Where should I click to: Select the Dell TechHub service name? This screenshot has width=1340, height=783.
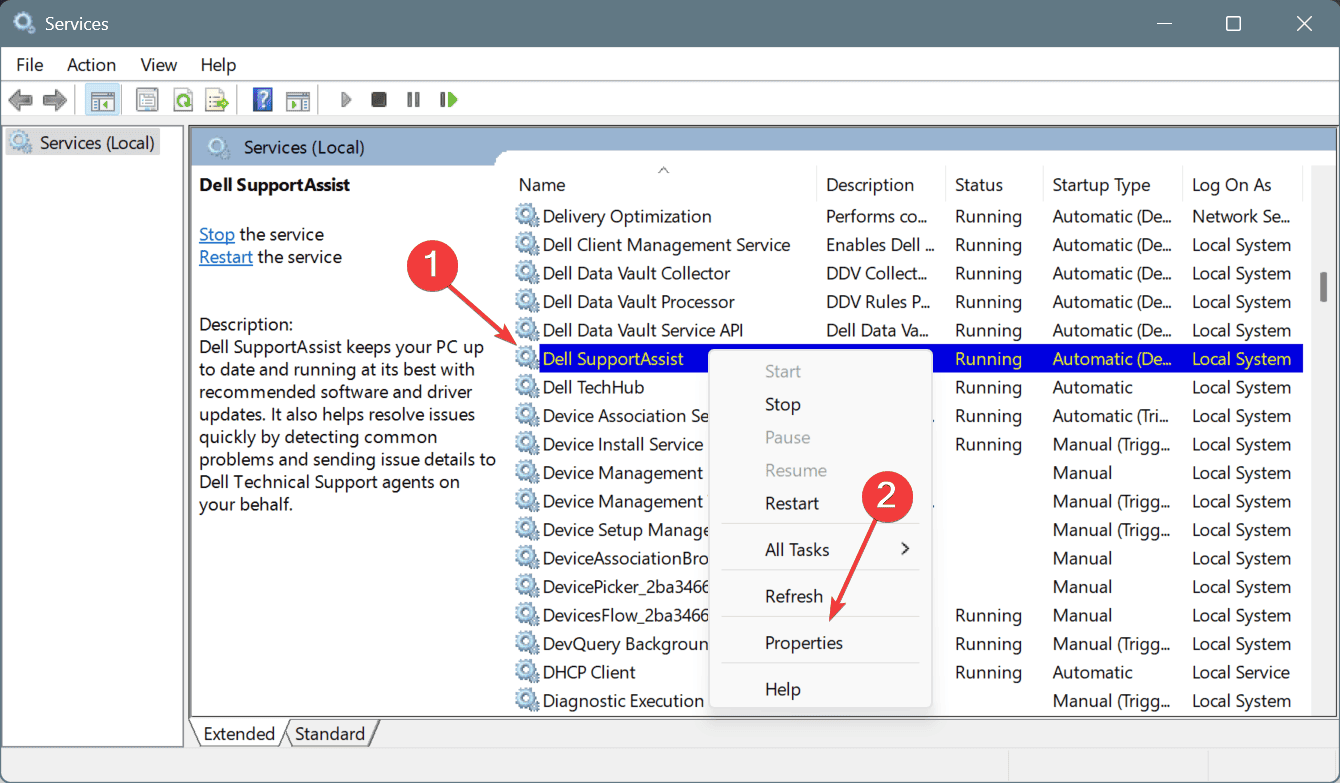[593, 387]
